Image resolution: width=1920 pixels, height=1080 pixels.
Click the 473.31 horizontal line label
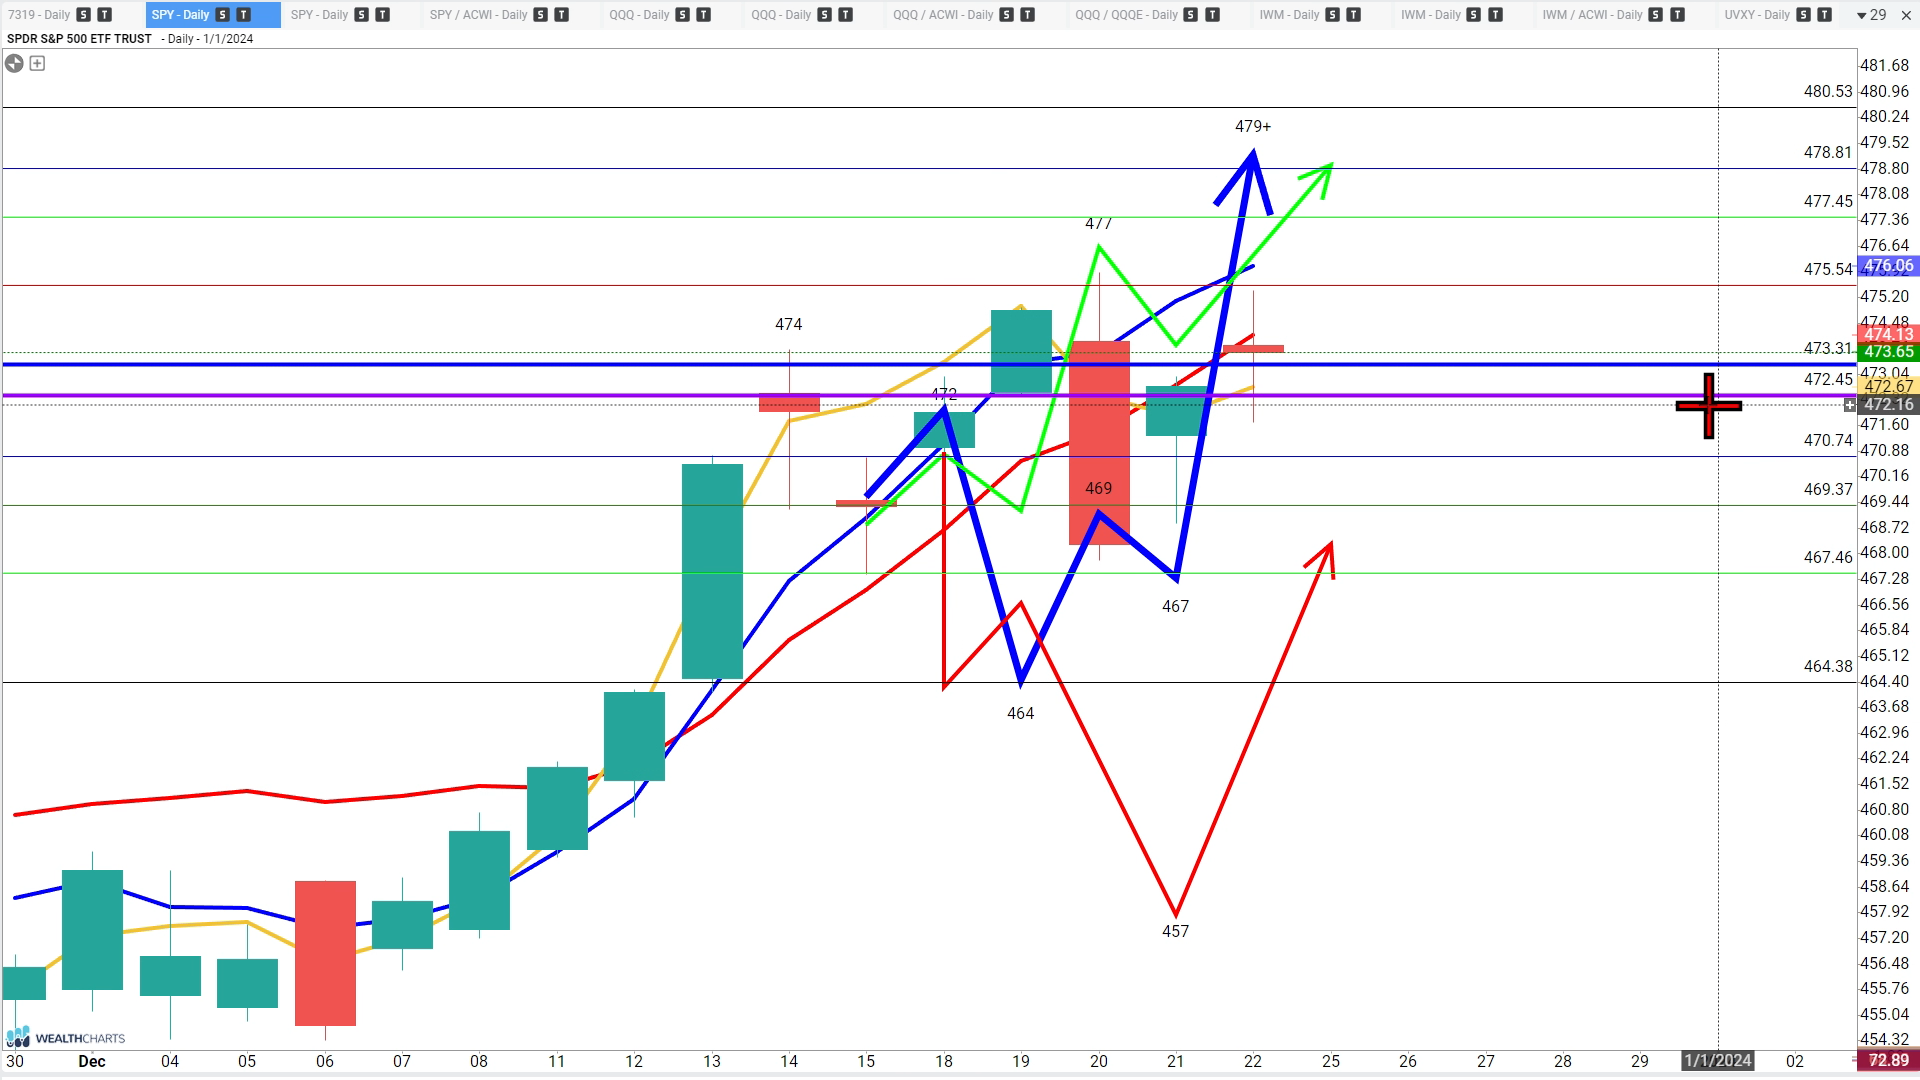[1828, 348]
